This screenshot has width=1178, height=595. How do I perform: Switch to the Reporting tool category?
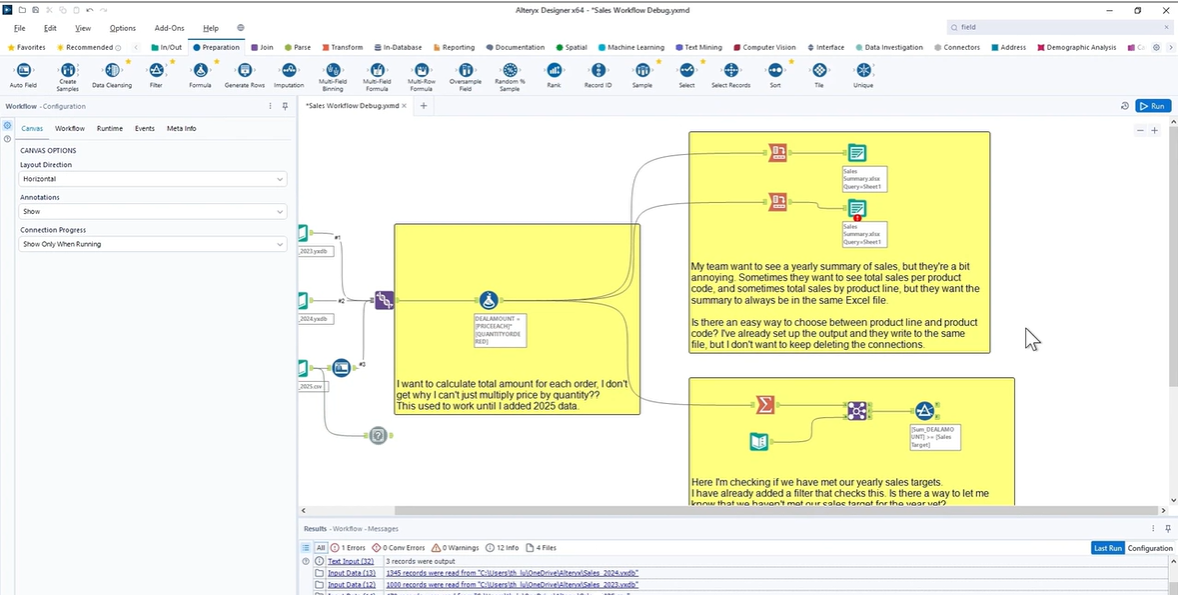coord(453,47)
